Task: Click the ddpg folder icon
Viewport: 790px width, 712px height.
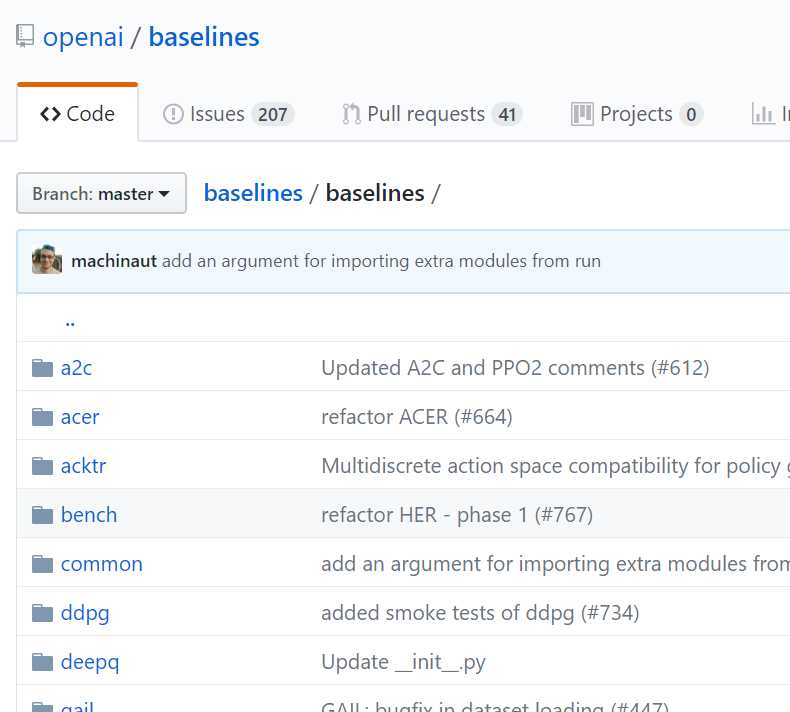Action: click(42, 613)
